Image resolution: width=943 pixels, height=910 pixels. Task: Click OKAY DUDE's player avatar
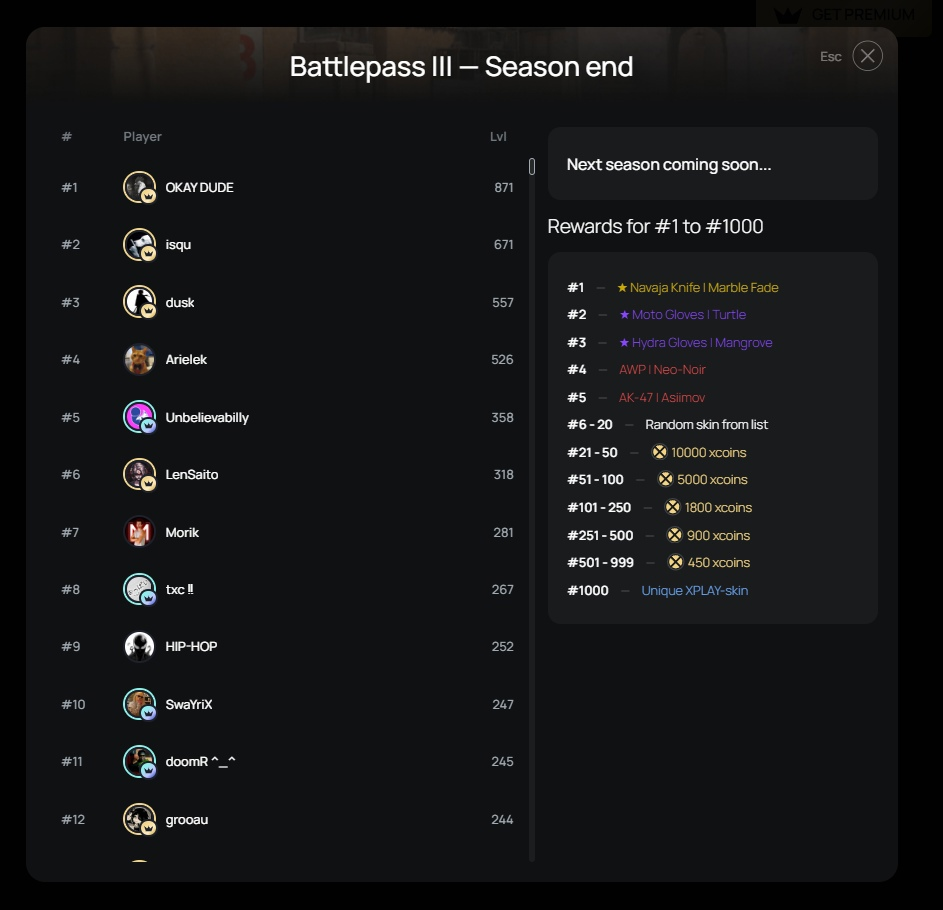[139, 187]
